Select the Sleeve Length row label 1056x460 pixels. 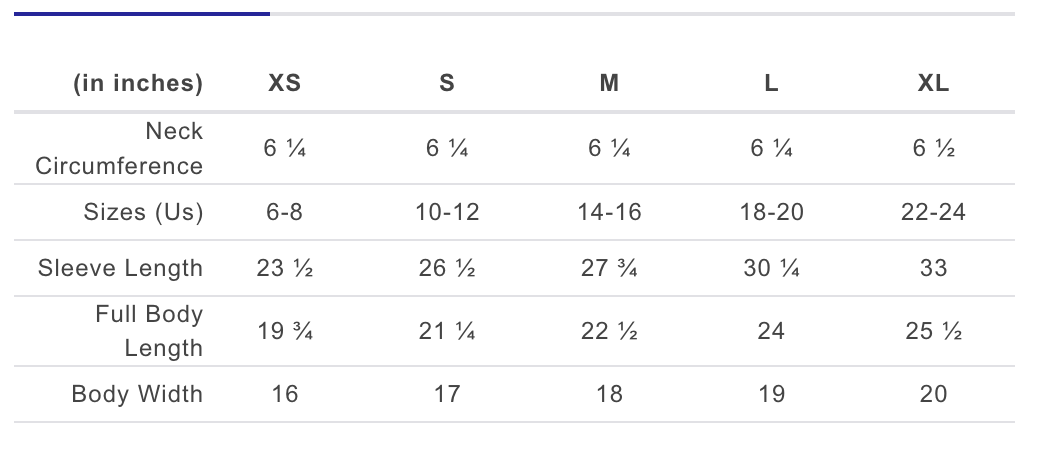[x=121, y=268]
